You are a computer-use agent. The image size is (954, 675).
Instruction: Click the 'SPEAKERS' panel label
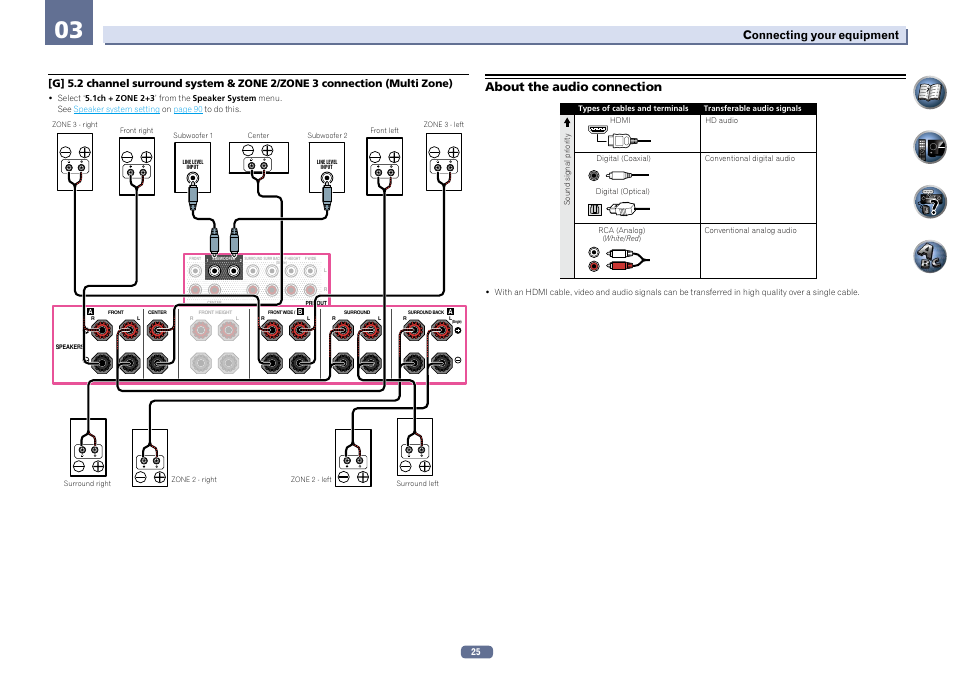[69, 347]
